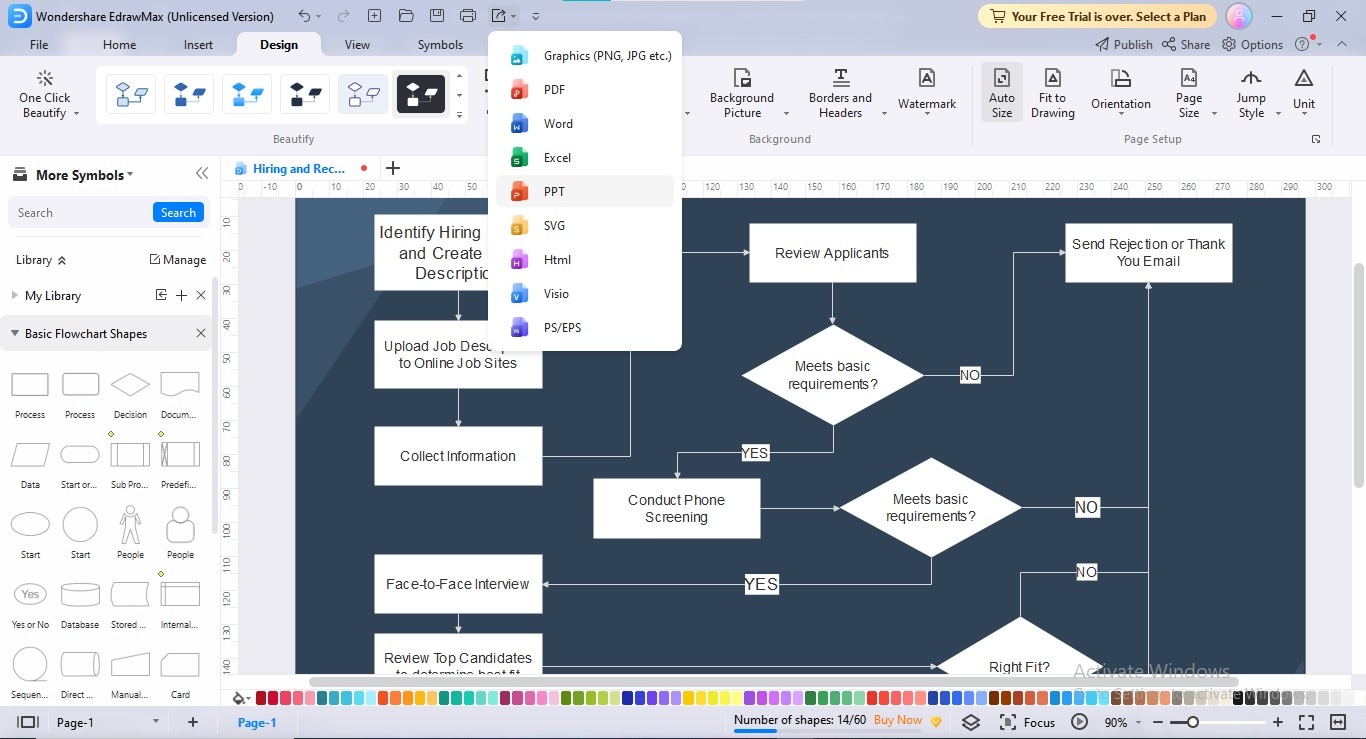
Task: Collapse Basic Flowchart Shapes section
Action: tap(15, 334)
